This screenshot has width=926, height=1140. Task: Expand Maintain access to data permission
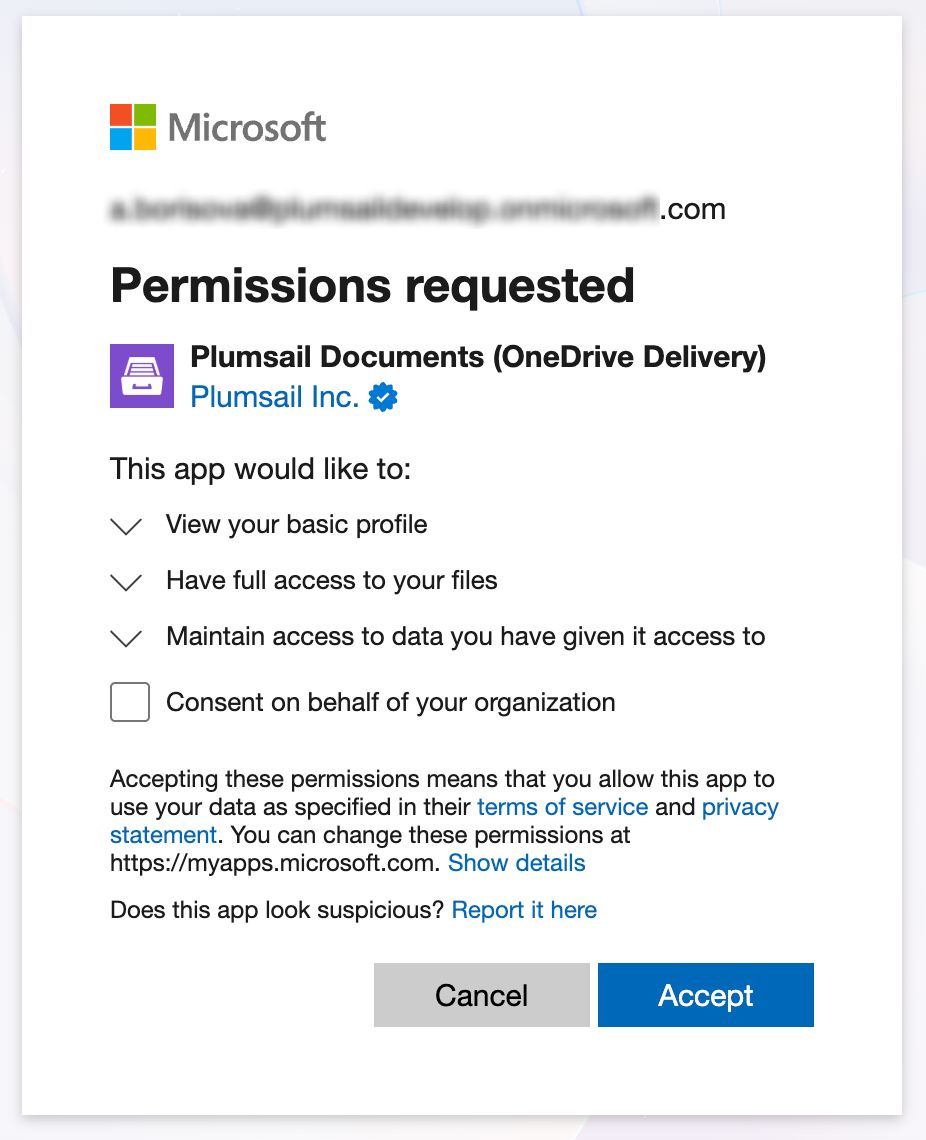[126, 637]
